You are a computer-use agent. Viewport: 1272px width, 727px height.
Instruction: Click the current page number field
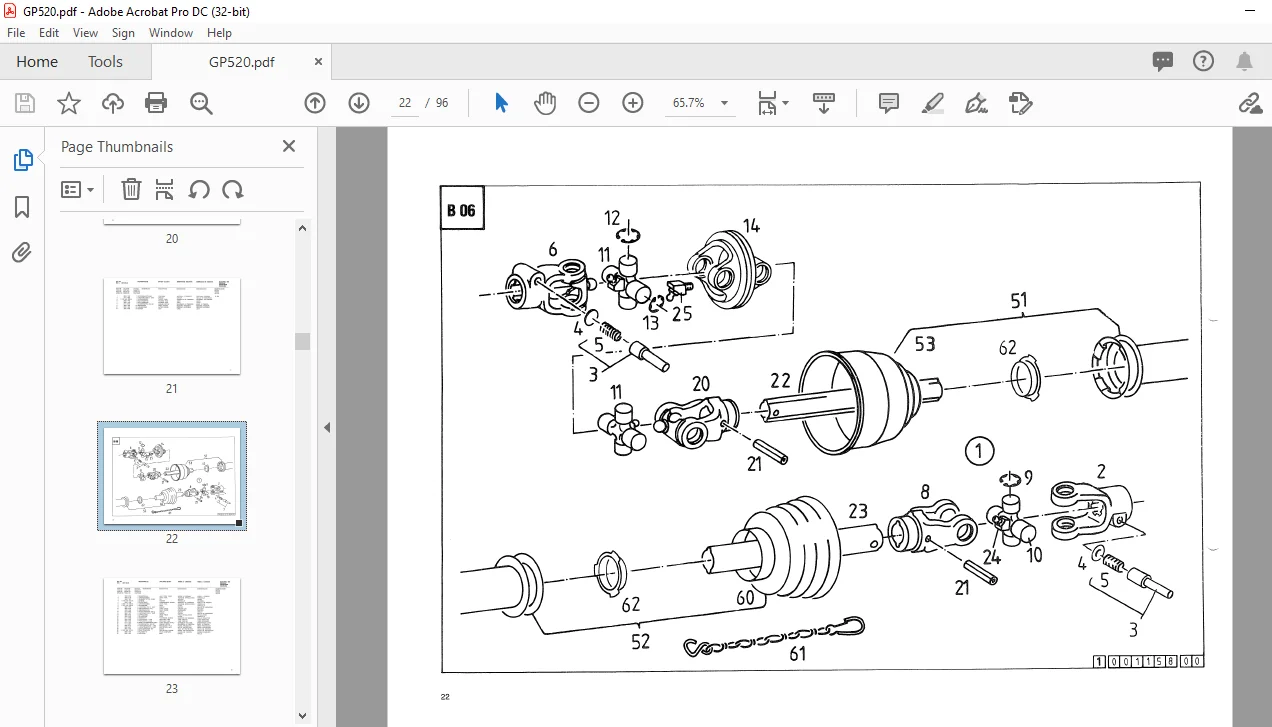(x=404, y=103)
